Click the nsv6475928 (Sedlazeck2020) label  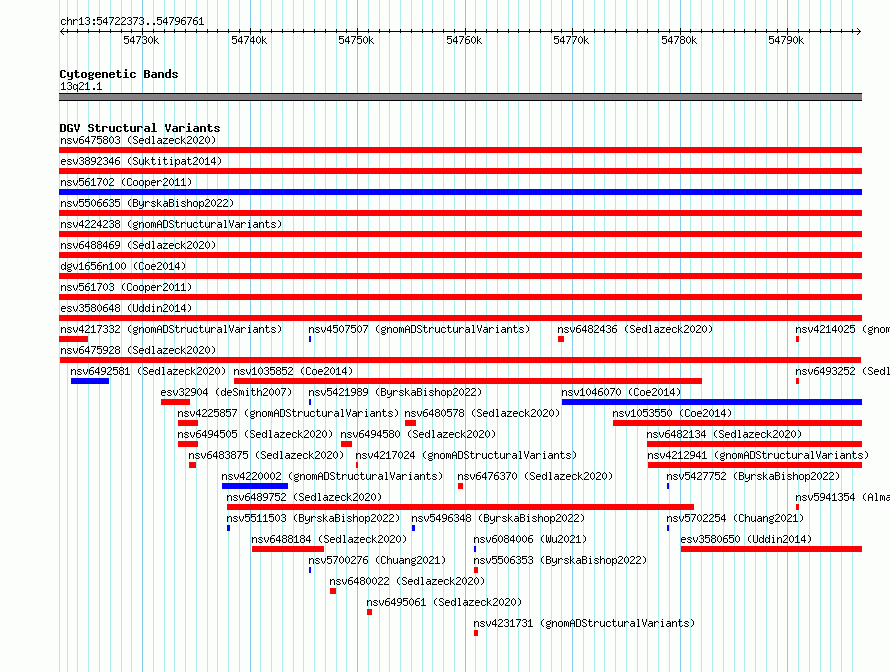[x=138, y=350]
